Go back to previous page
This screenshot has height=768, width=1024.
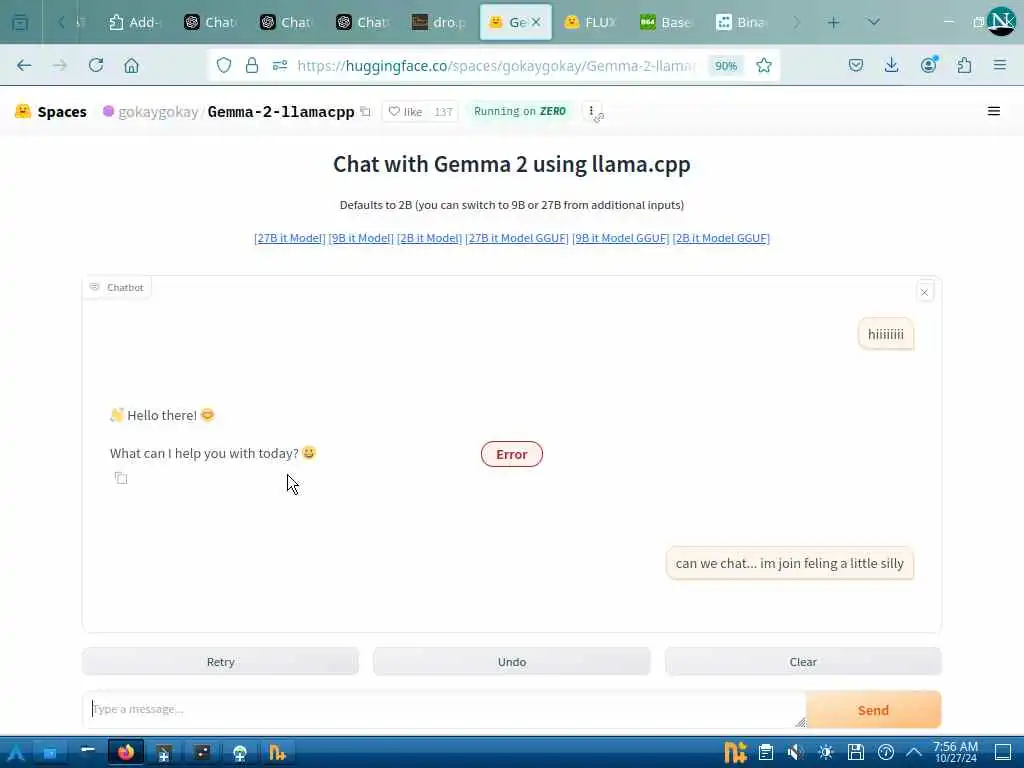click(x=24, y=65)
